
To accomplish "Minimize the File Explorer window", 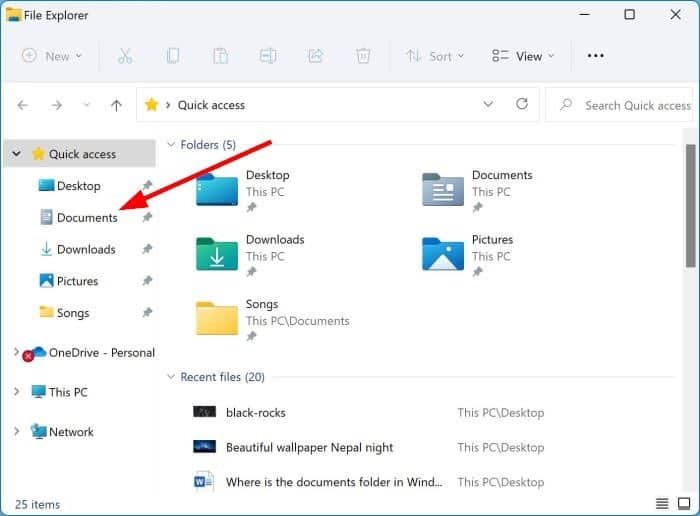I will pyautogui.click(x=584, y=15).
